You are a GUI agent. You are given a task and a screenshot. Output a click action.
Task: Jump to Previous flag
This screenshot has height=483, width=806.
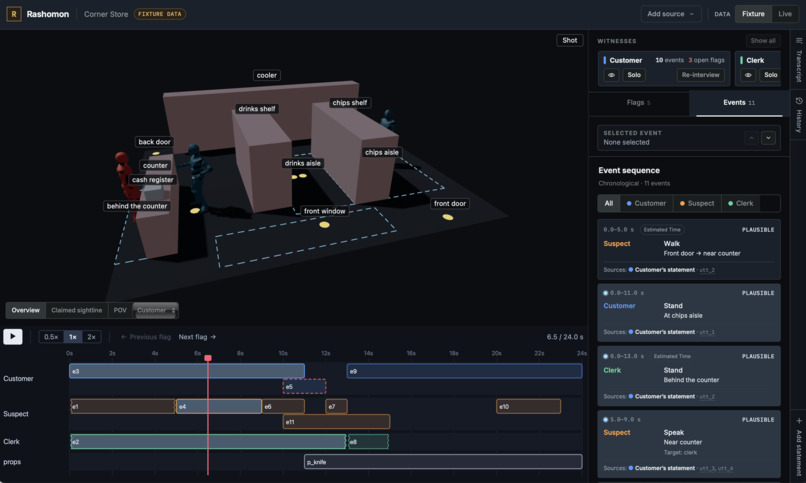coord(145,337)
